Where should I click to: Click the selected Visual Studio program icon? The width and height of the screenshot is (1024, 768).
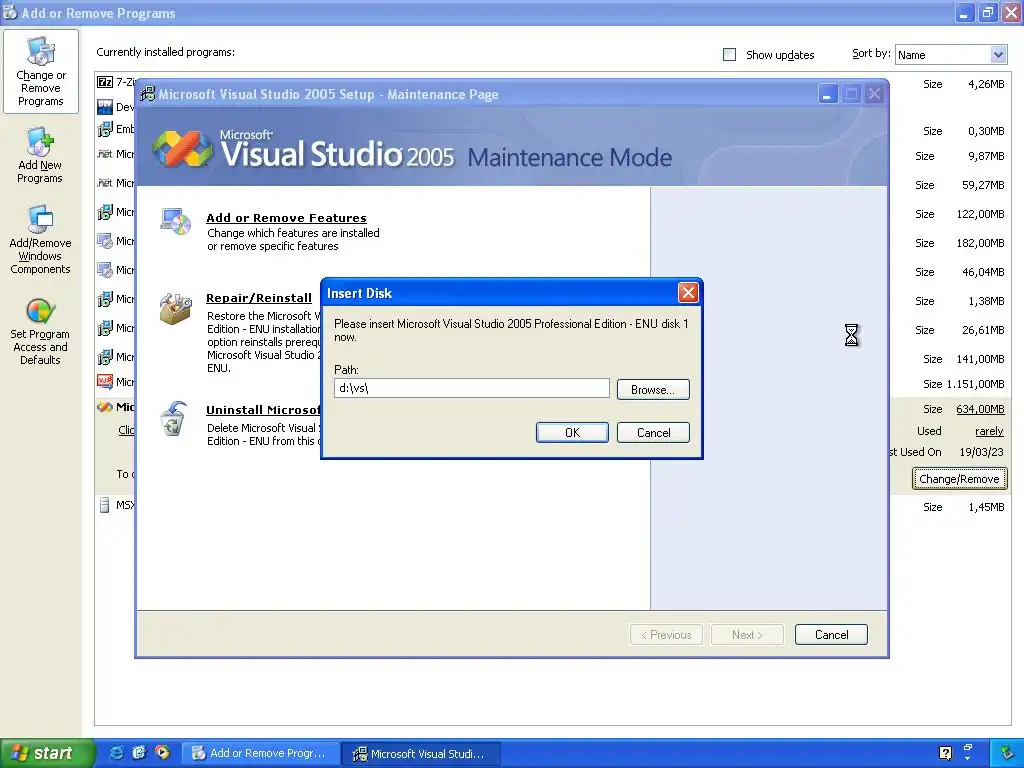click(104, 407)
